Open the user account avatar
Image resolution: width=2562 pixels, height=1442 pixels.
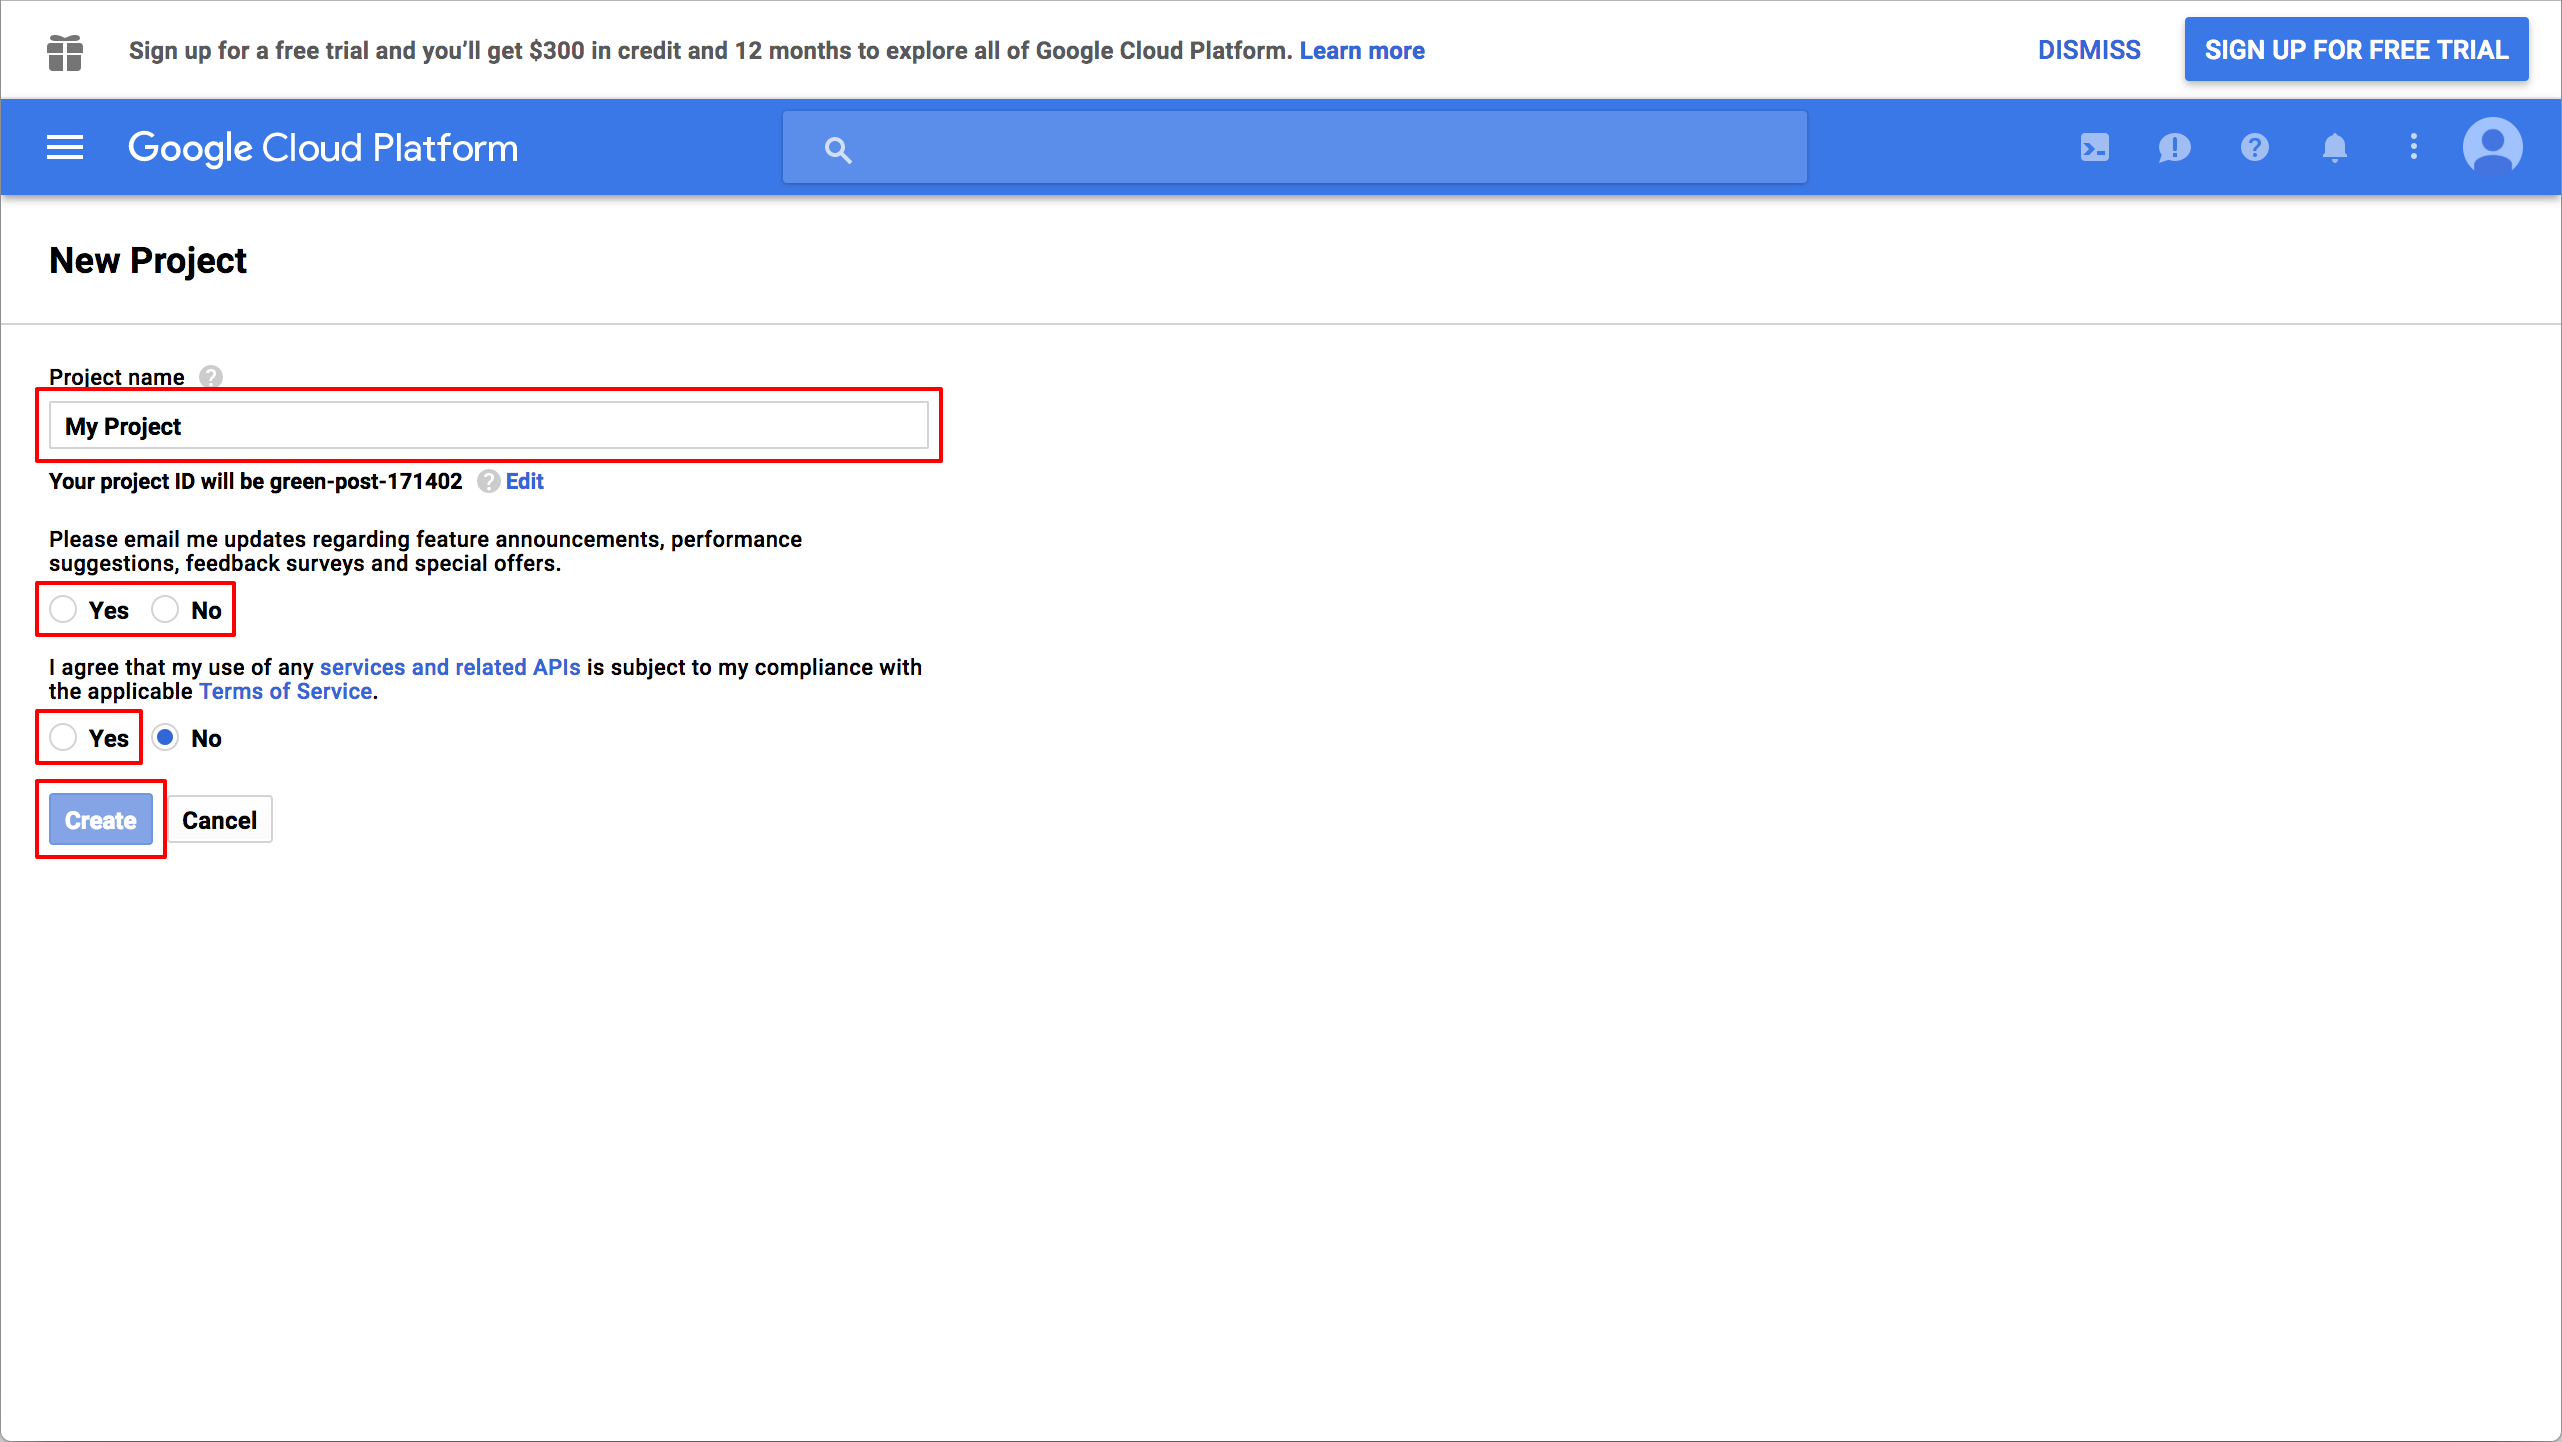click(x=2492, y=147)
